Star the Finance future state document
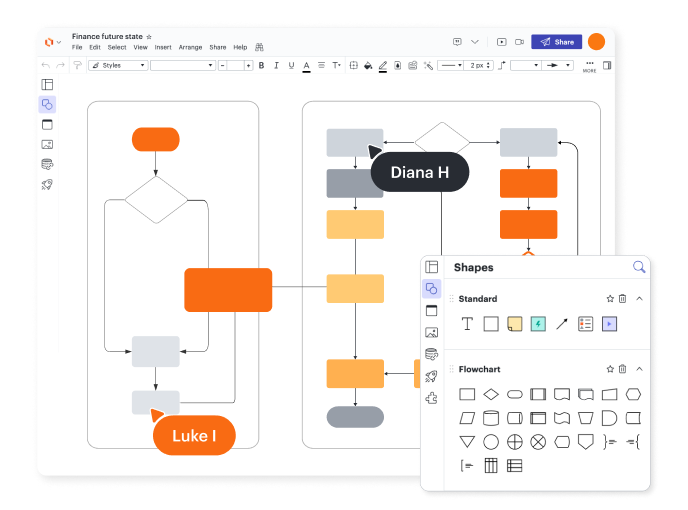 [149, 36]
